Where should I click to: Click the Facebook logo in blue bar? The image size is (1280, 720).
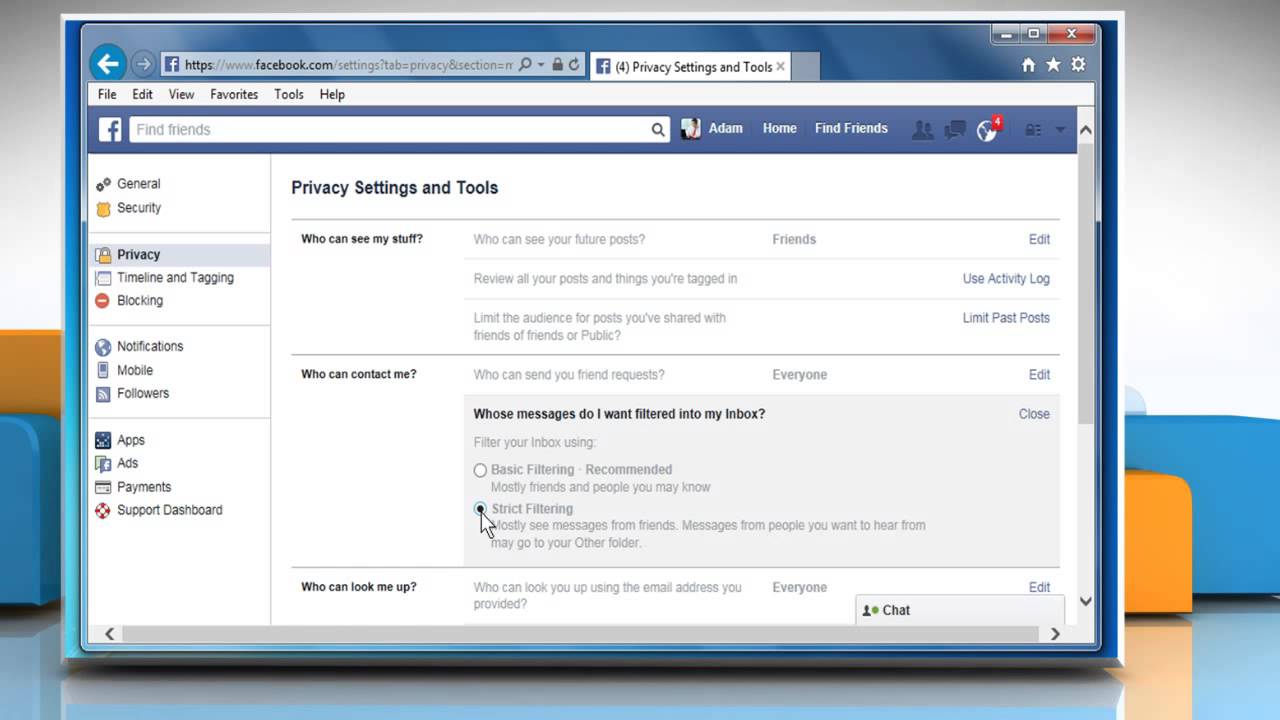click(110, 129)
